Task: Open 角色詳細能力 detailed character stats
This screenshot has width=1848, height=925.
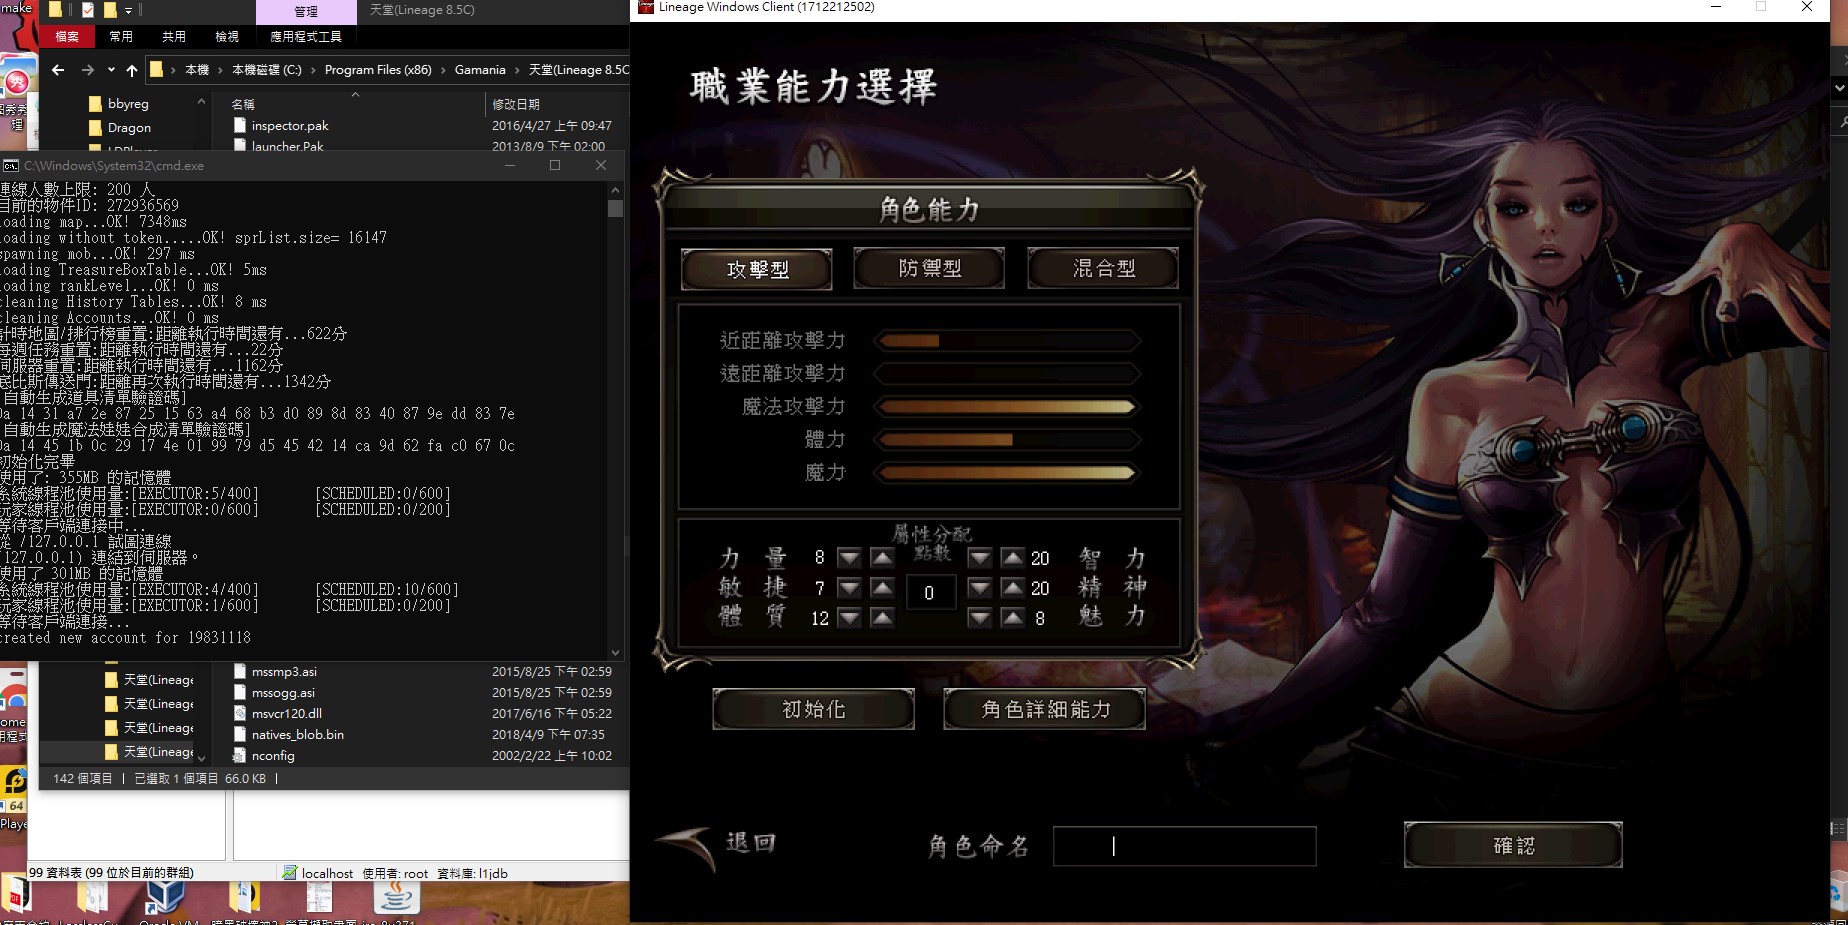Action: click(x=1045, y=709)
